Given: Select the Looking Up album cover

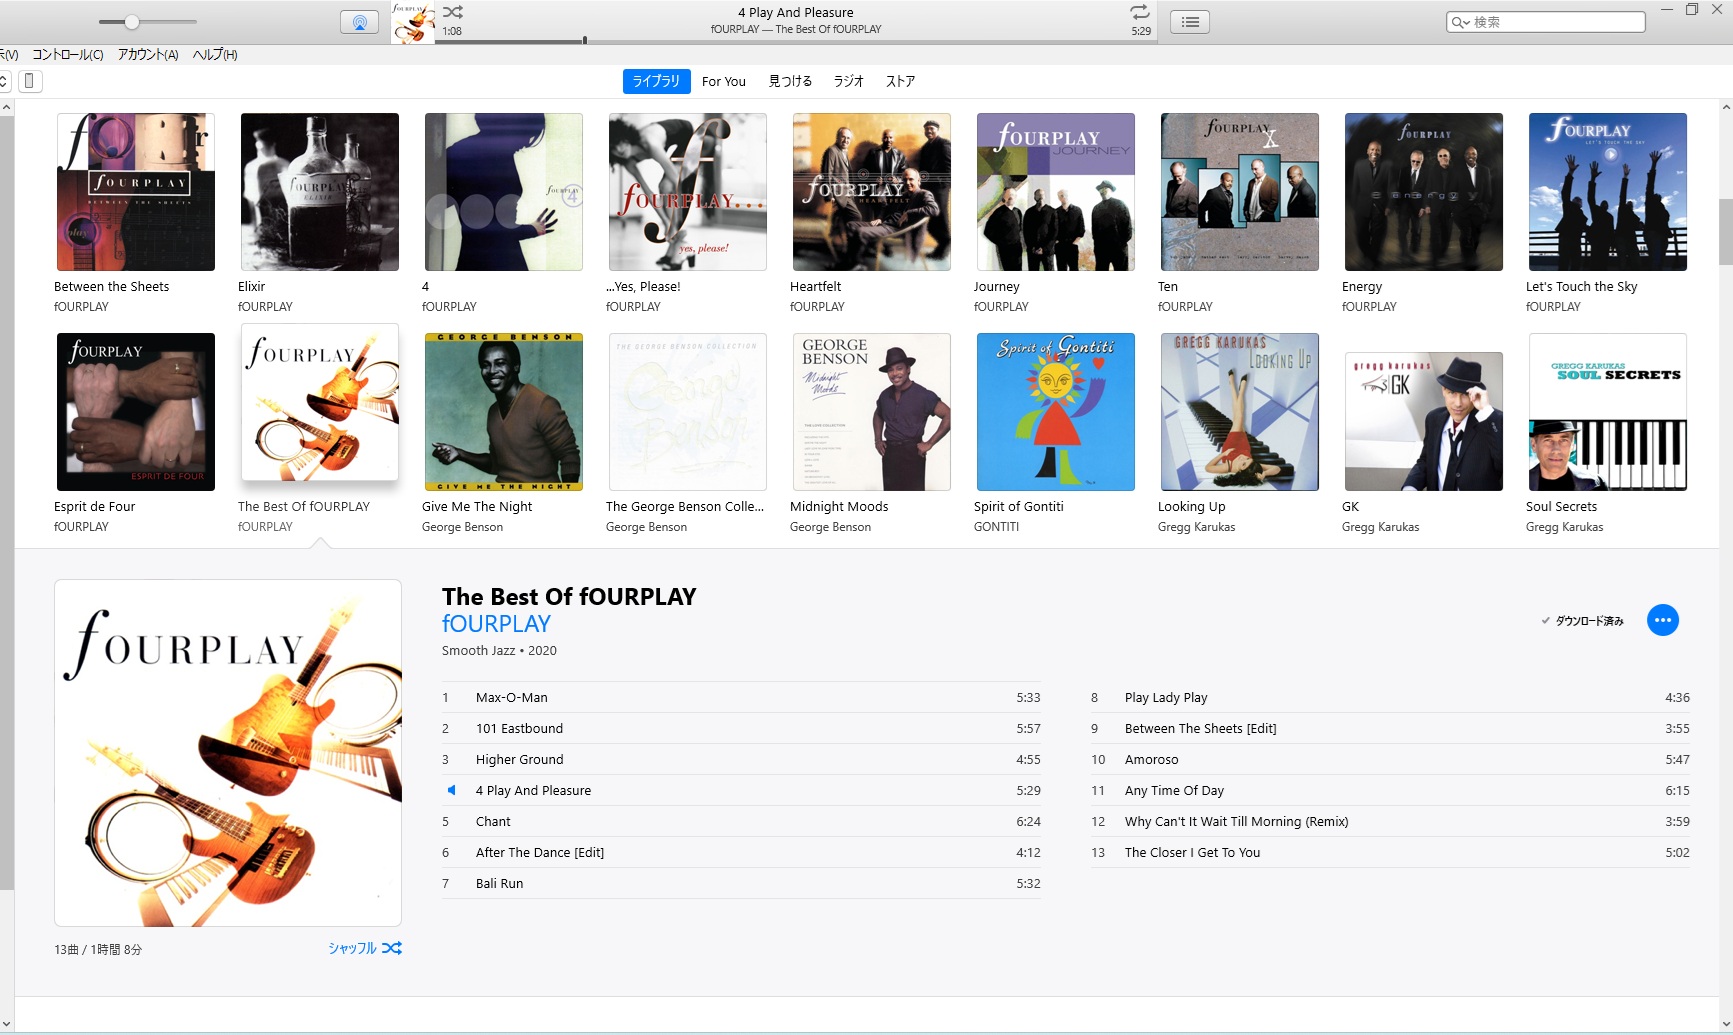Looking at the screenshot, I should (1240, 412).
